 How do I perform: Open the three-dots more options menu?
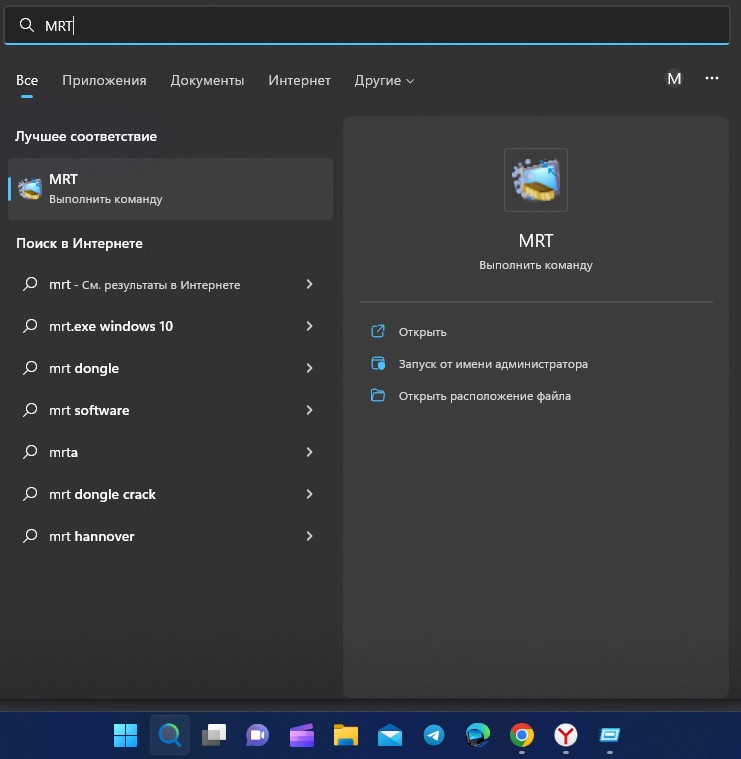pos(712,79)
